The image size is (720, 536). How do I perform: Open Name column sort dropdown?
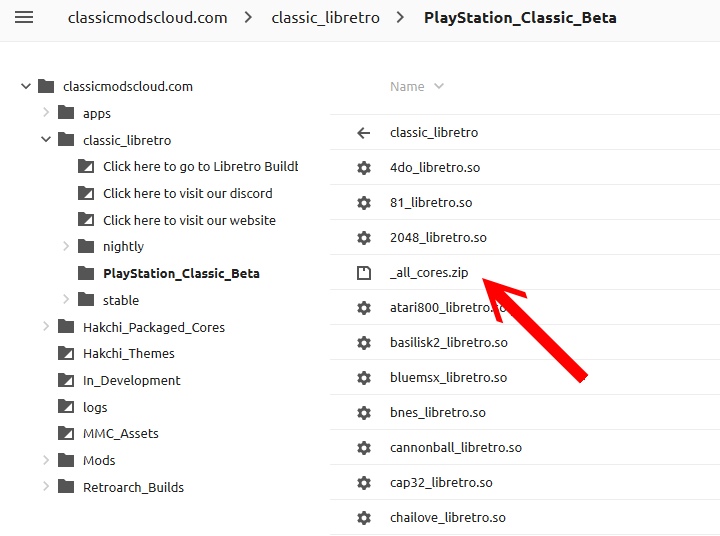[439, 86]
